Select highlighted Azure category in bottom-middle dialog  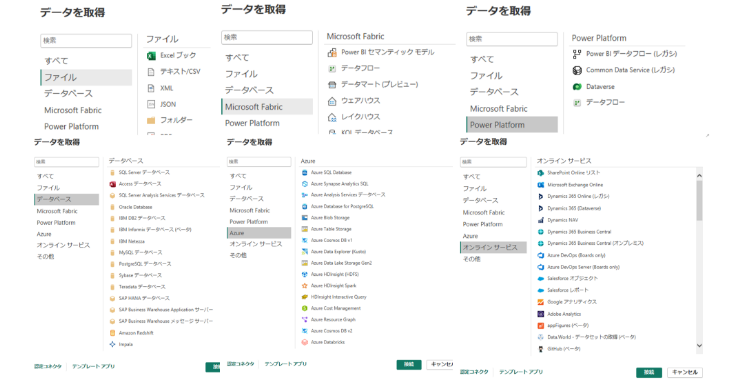pos(259,233)
